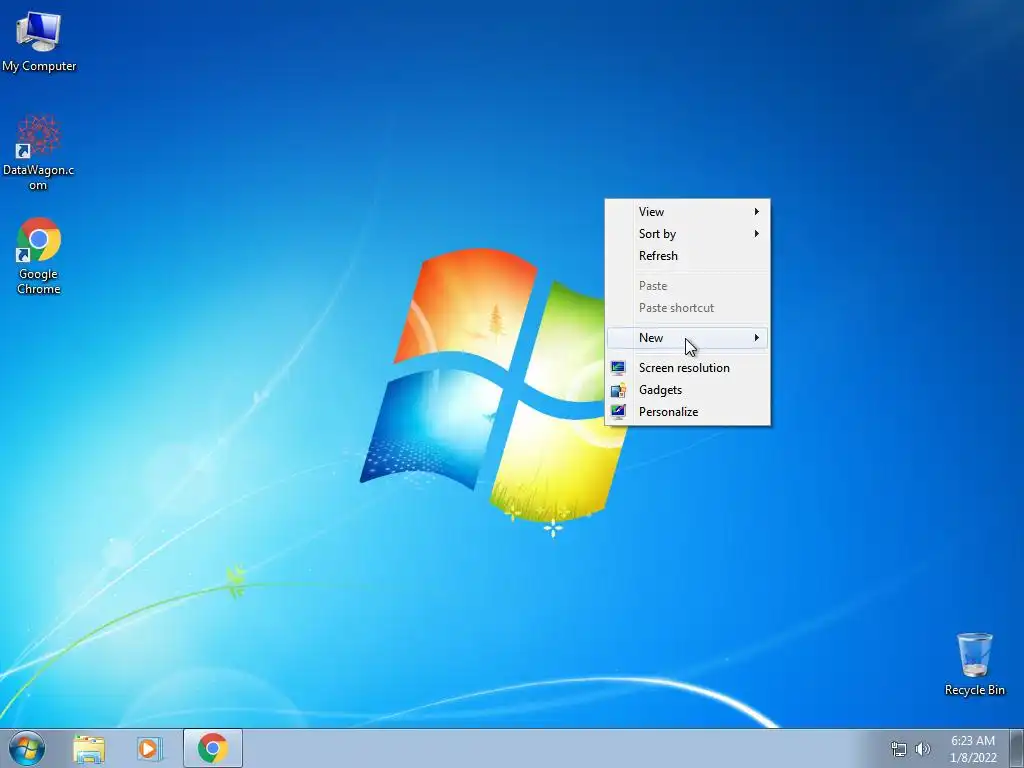Screen dimensions: 1024x768
Task: Expand the arrow beside New
Action: click(x=756, y=338)
